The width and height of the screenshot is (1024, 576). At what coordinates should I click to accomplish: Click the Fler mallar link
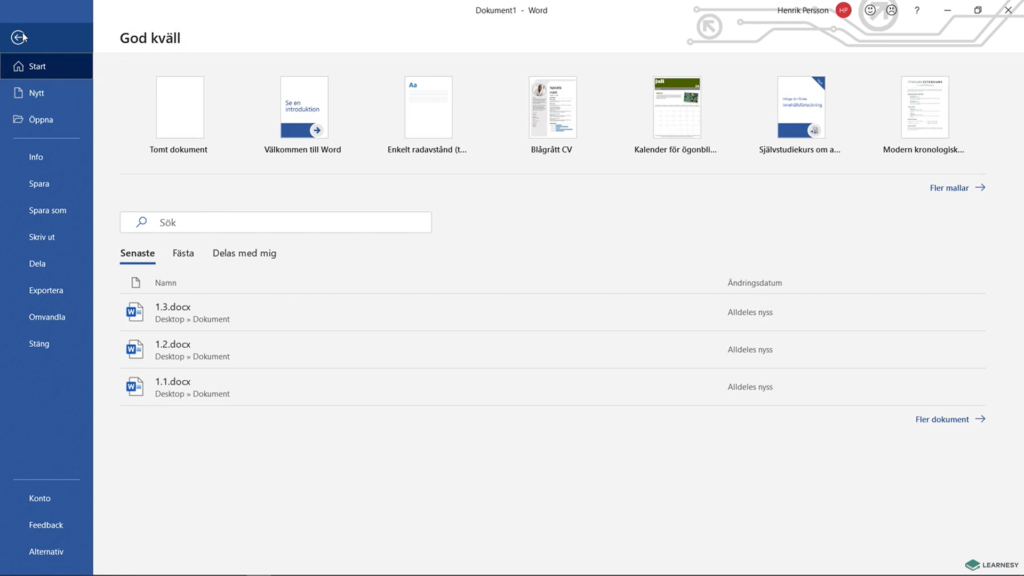pos(957,187)
